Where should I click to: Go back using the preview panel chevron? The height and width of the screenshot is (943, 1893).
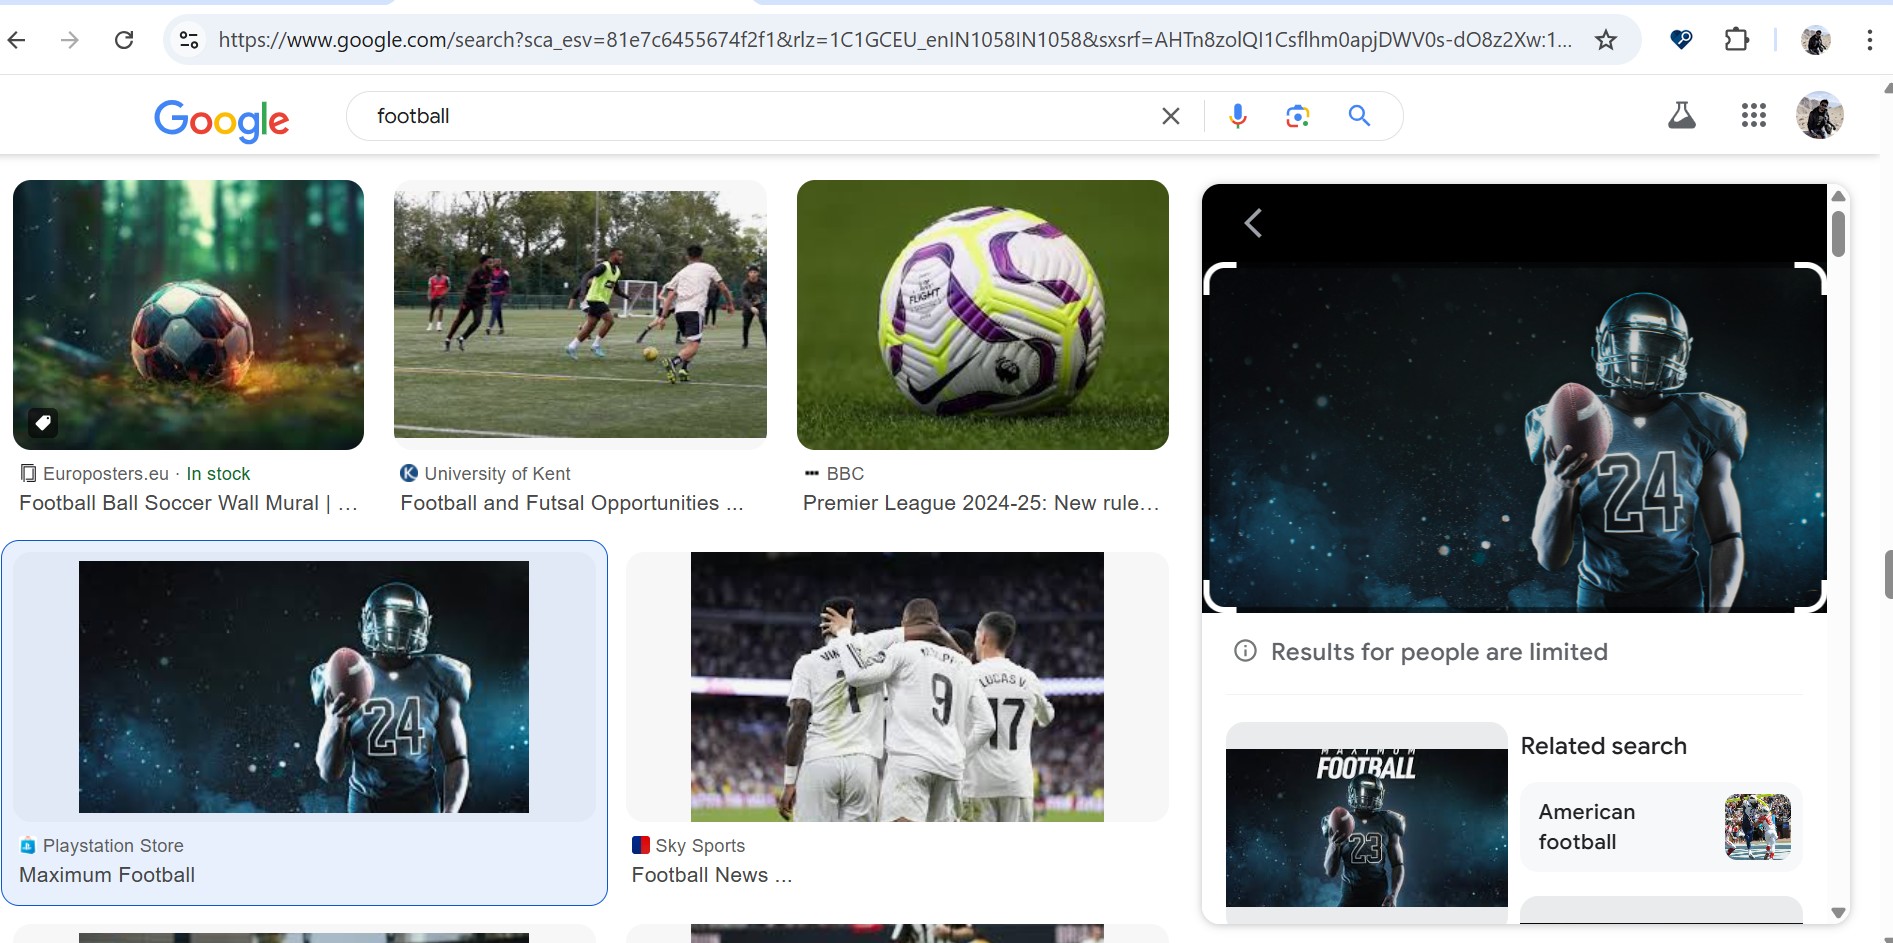(1253, 223)
